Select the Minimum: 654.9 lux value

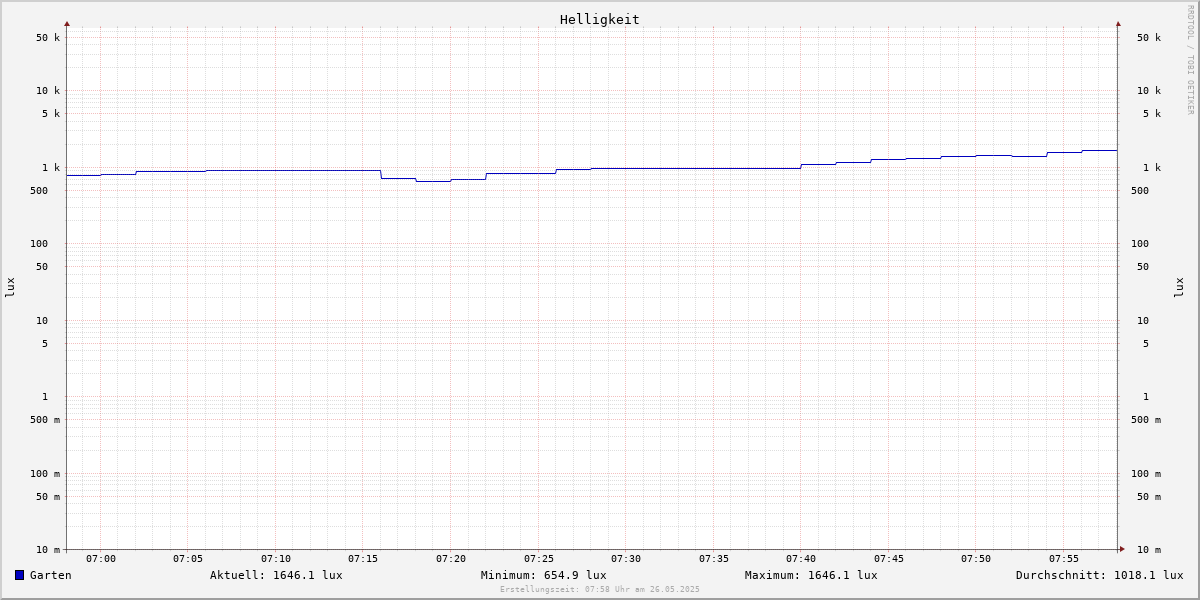point(543,575)
